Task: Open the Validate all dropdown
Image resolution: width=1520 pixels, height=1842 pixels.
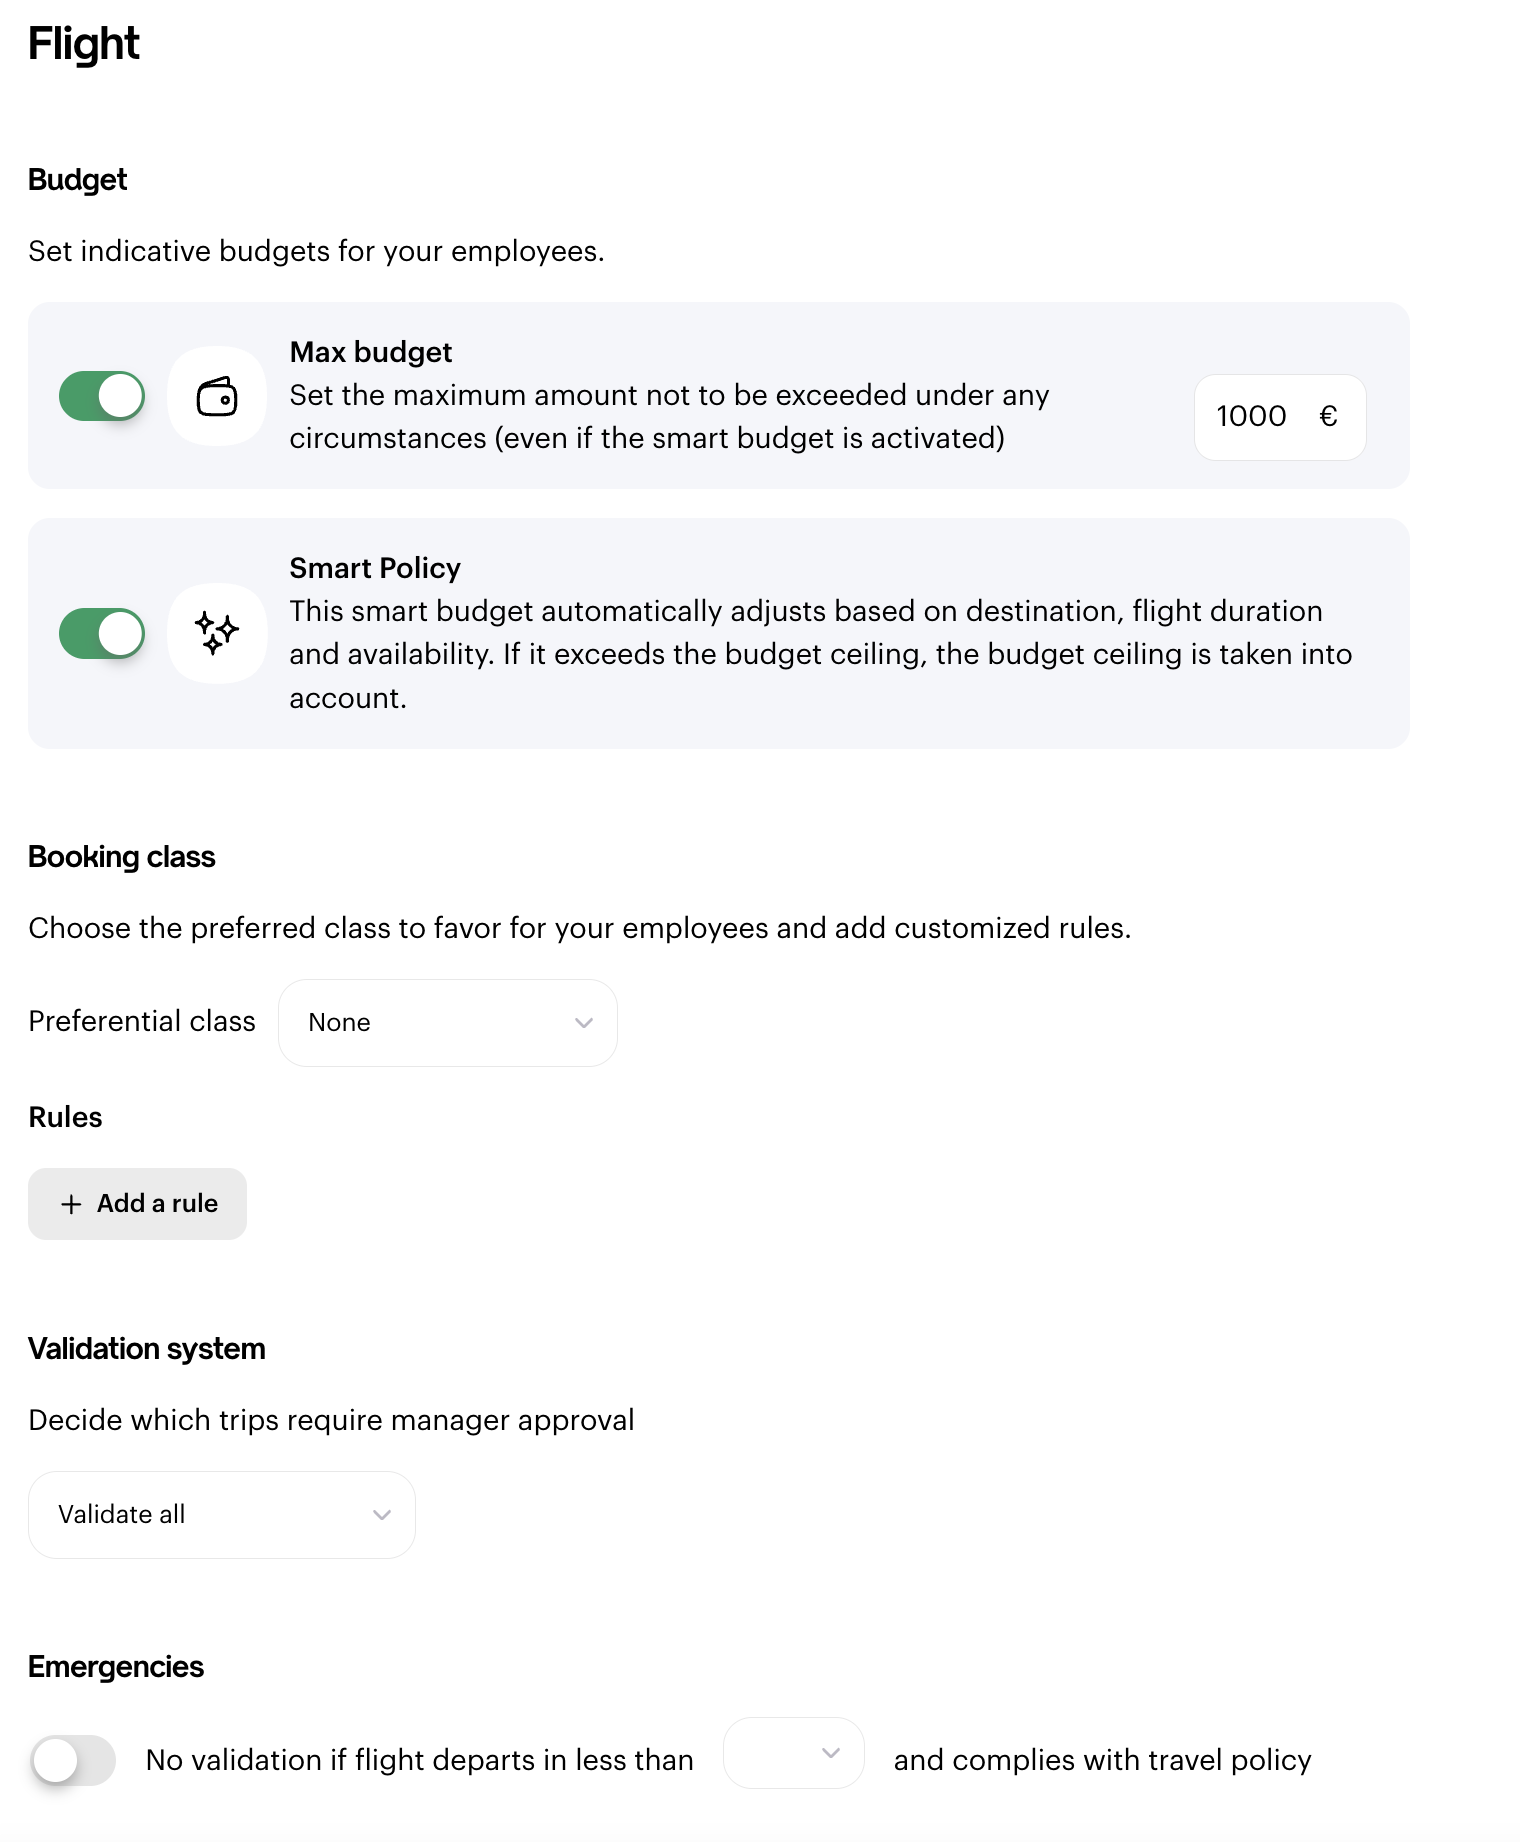Action: click(222, 1515)
